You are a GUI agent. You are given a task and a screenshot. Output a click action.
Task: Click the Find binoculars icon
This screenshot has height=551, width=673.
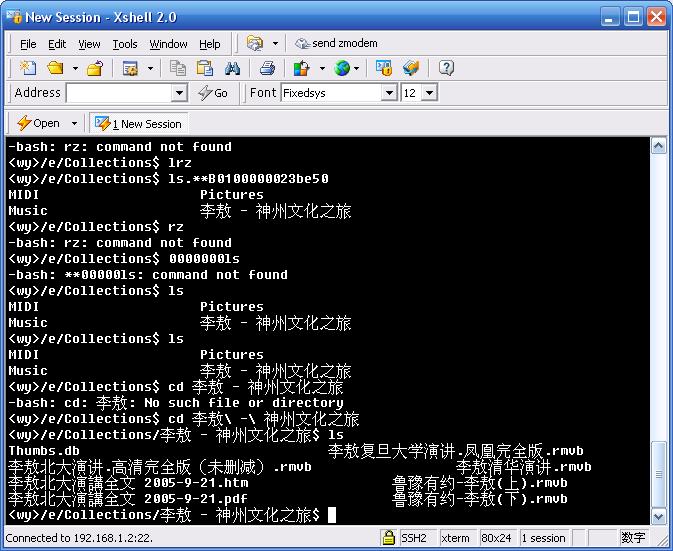click(232, 68)
